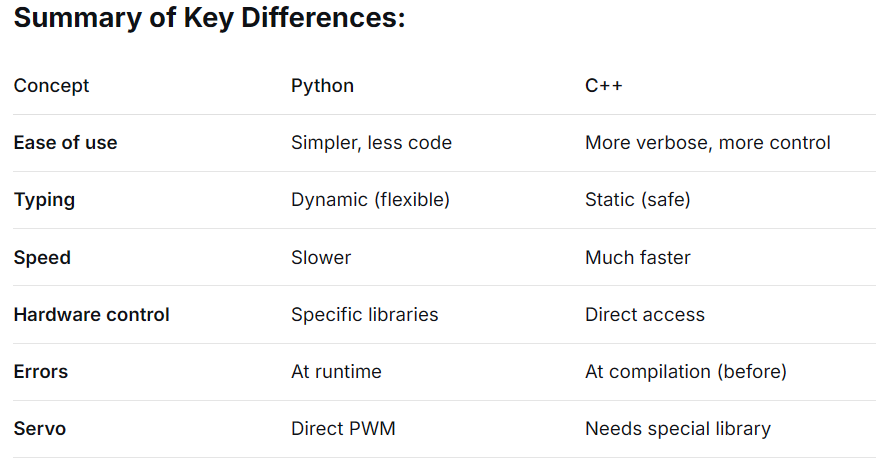Click the "Dynamic (flexible)" cell
The image size is (876, 472).
370,200
